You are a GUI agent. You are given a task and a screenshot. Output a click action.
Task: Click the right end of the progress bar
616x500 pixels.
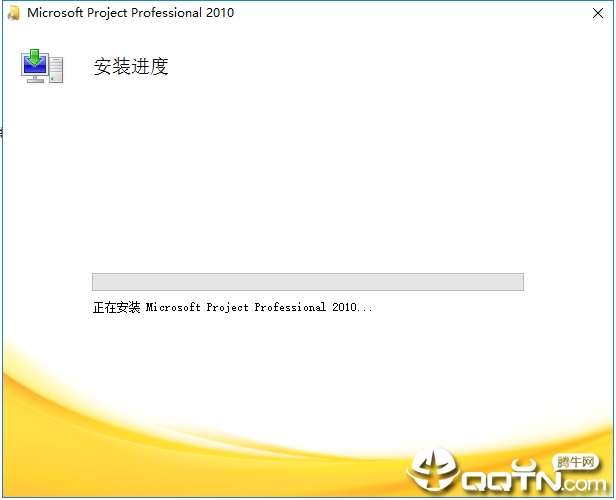click(x=518, y=282)
